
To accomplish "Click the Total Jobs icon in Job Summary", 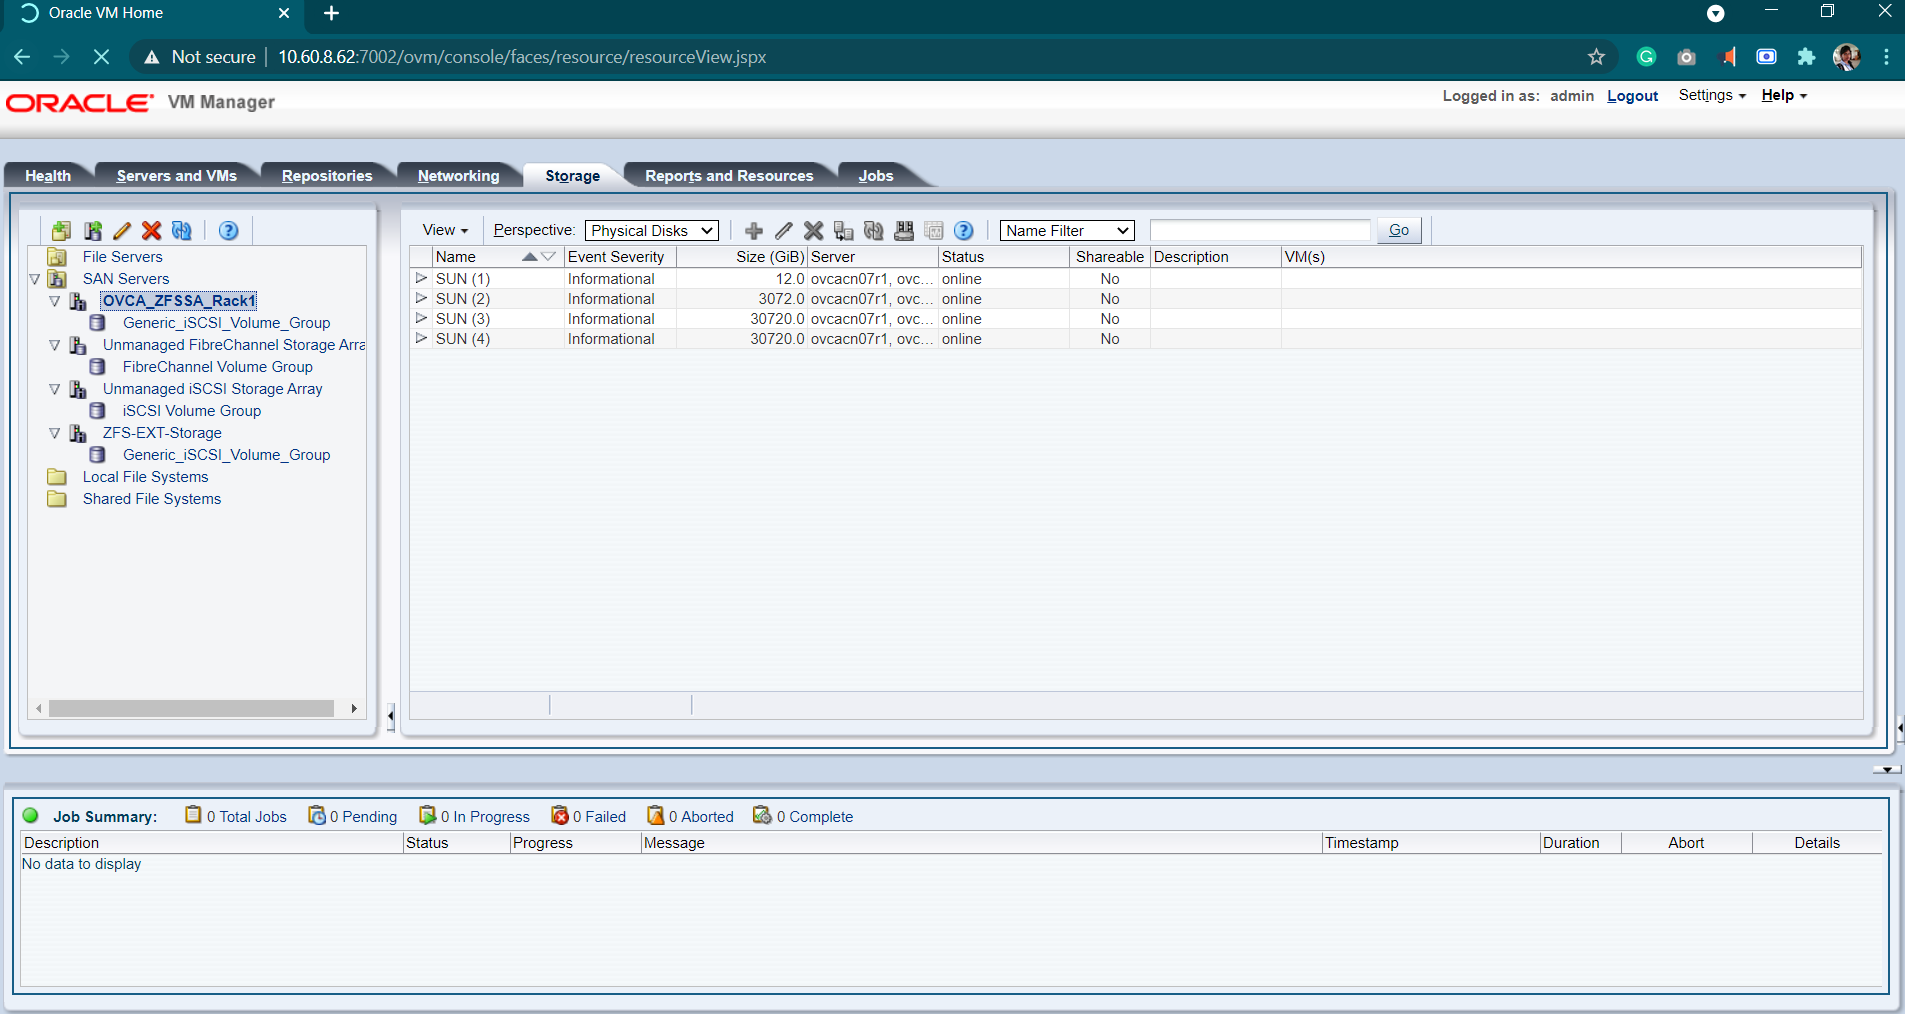I will [x=193, y=815].
